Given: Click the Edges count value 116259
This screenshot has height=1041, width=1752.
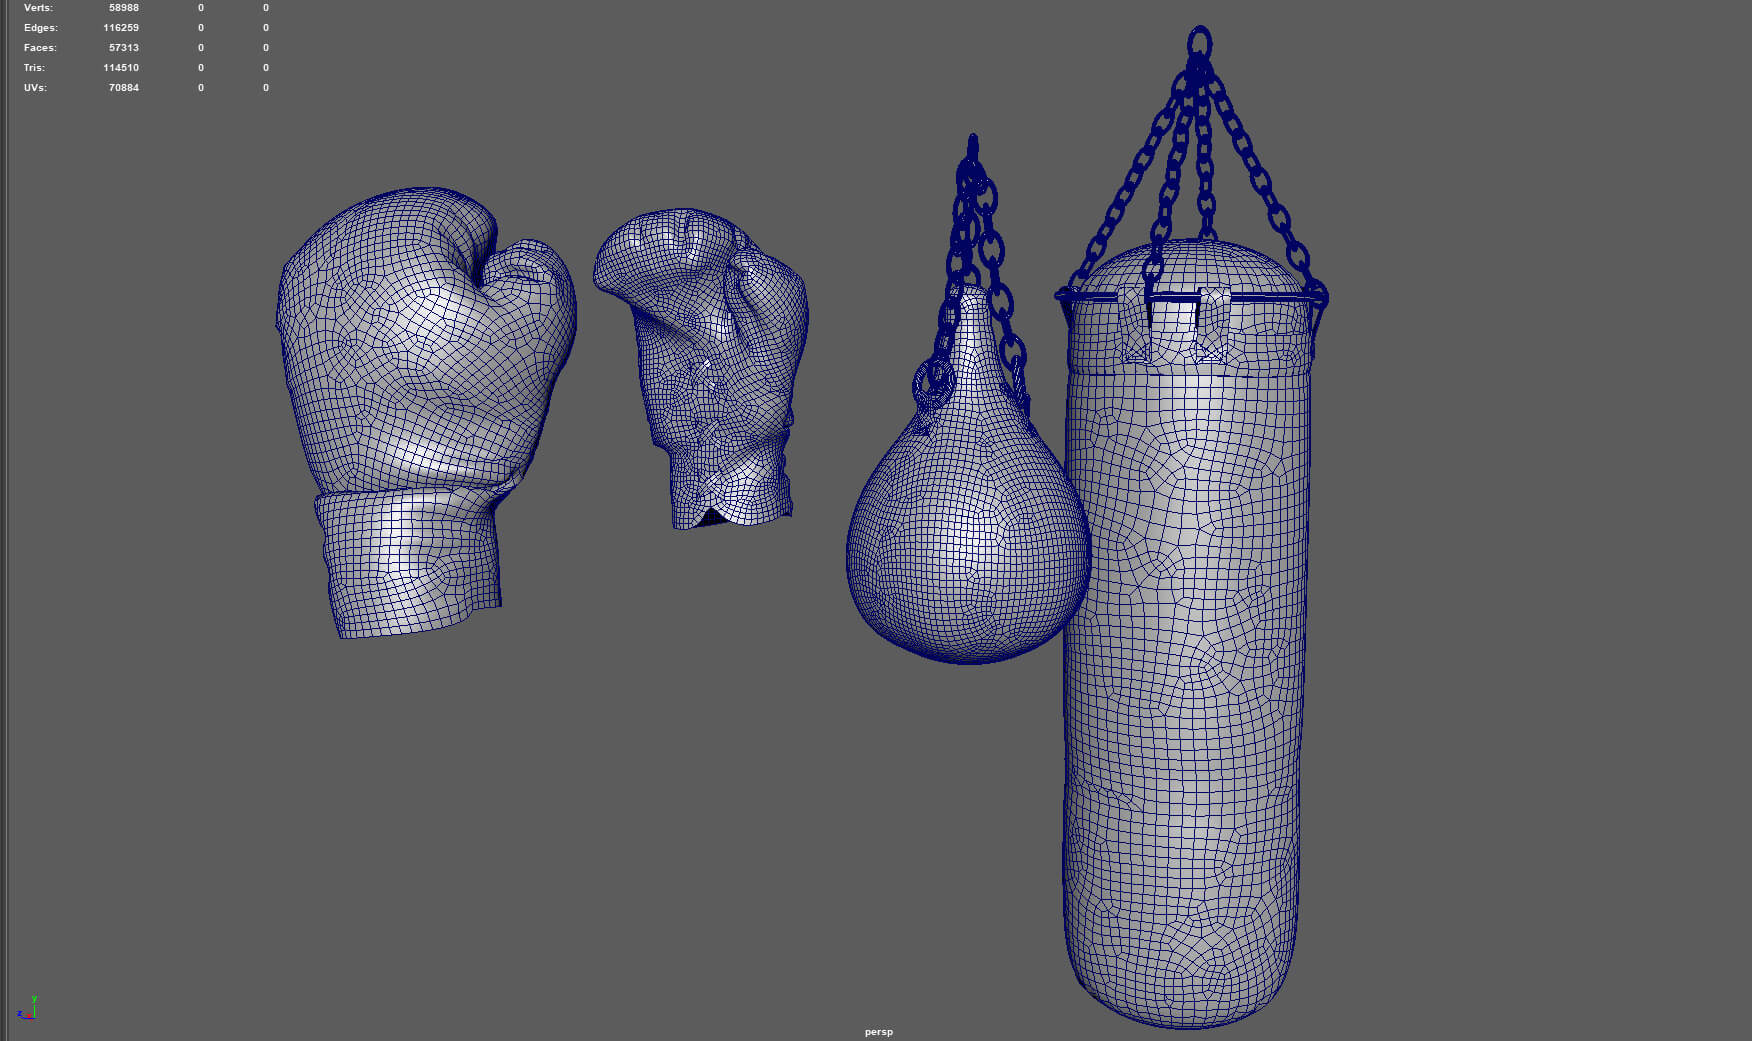Looking at the screenshot, I should 121,28.
